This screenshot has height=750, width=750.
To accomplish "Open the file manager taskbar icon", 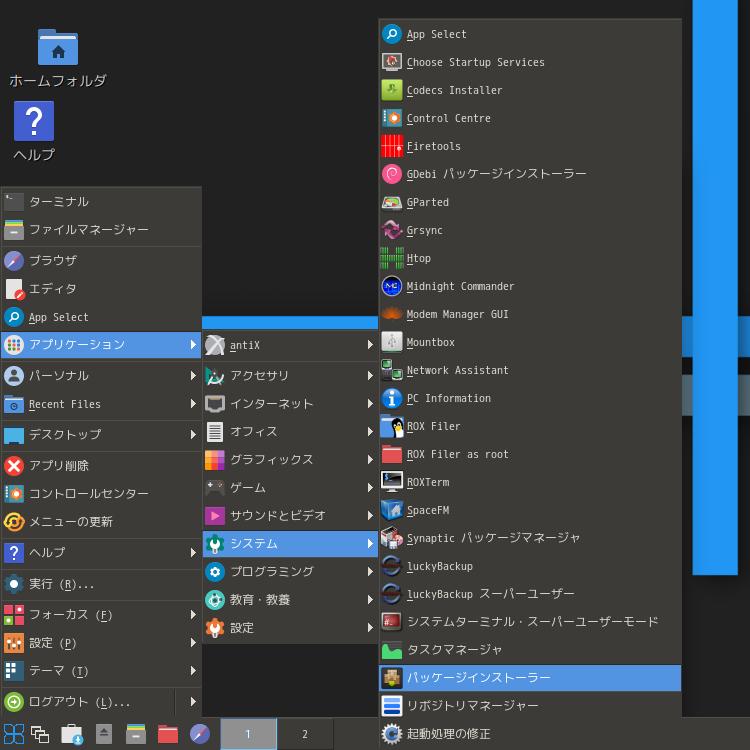I will 136,734.
